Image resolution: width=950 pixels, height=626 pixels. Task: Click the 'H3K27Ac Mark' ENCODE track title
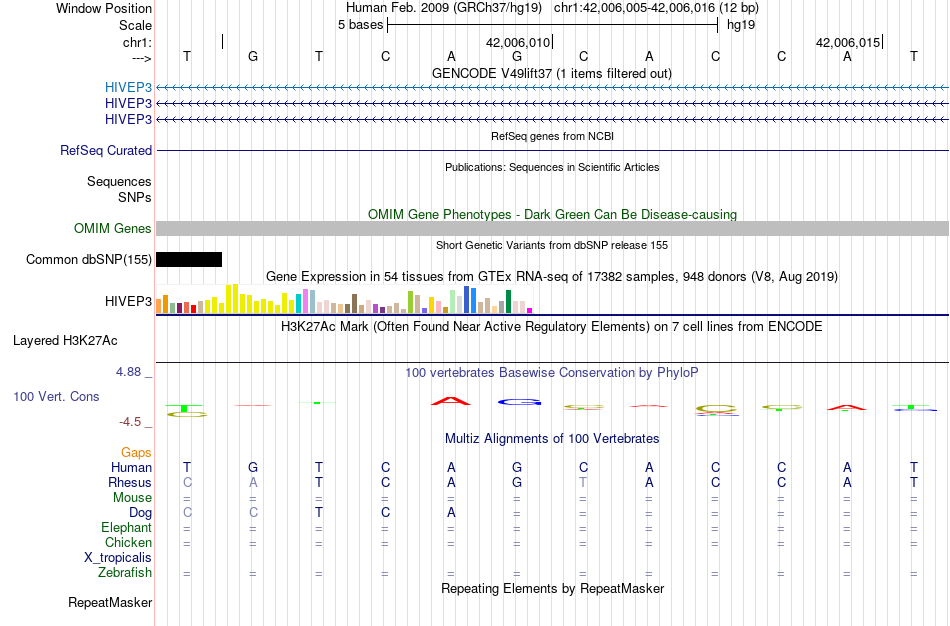552,327
